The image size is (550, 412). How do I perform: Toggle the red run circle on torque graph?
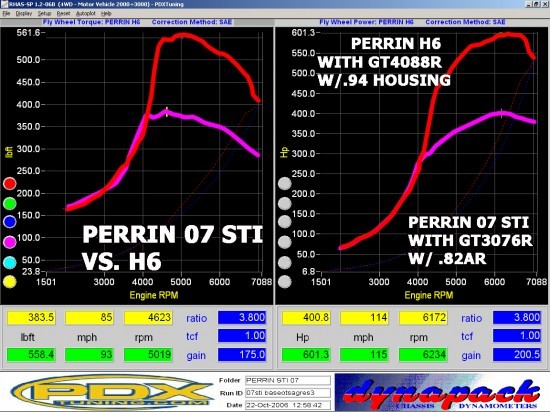point(9,183)
